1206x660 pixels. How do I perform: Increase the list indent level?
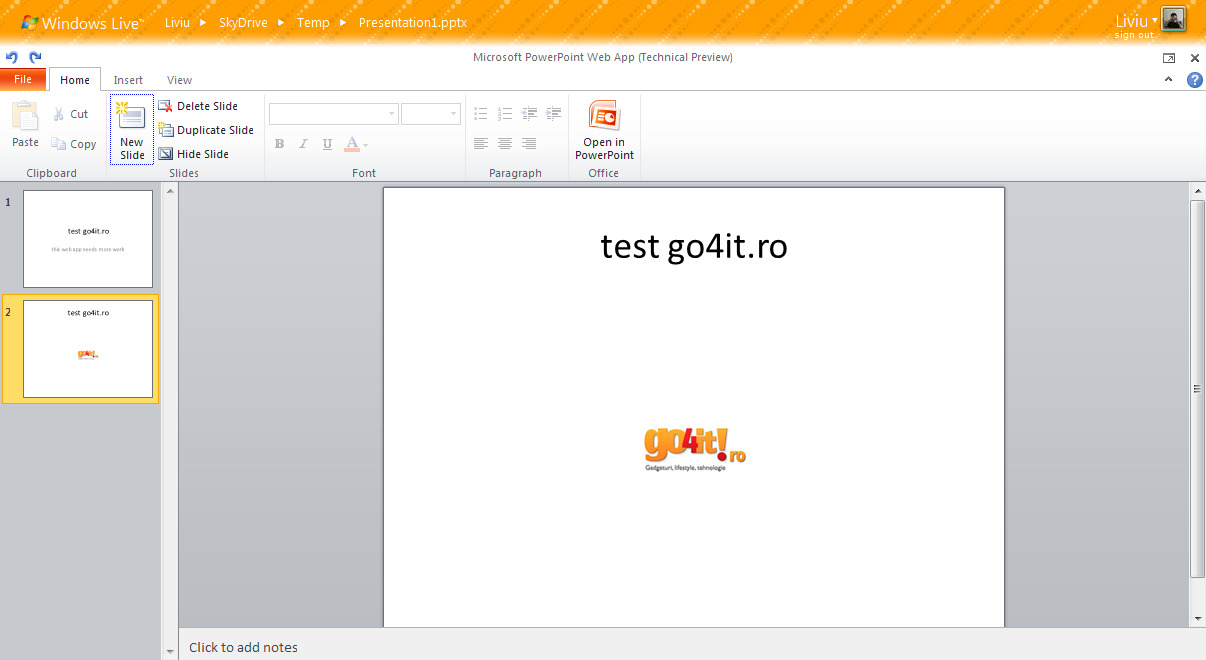[553, 114]
